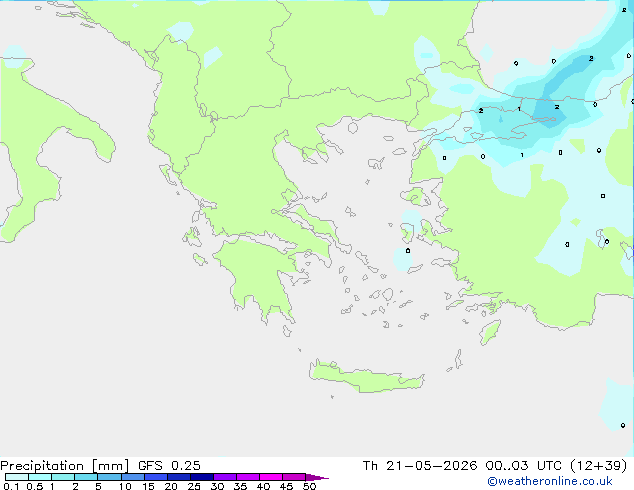Click the (12+39) forecast hour label
Viewport: 634px width, 490px height.
[x=598, y=466]
